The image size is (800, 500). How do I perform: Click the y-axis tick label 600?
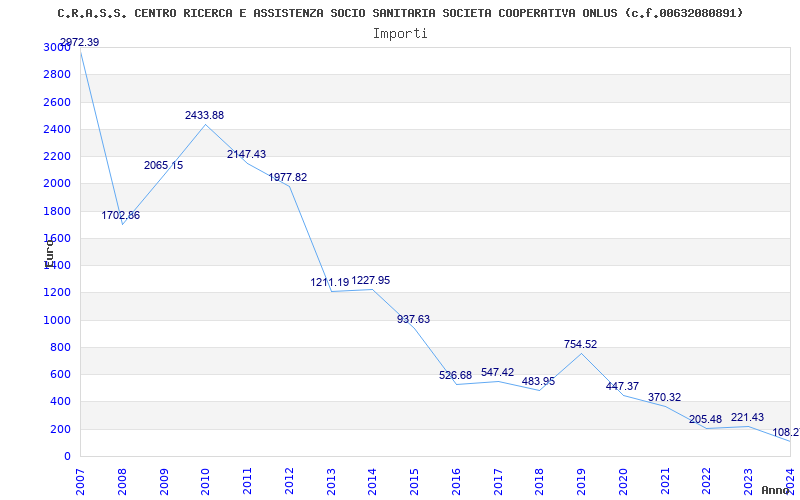60,374
